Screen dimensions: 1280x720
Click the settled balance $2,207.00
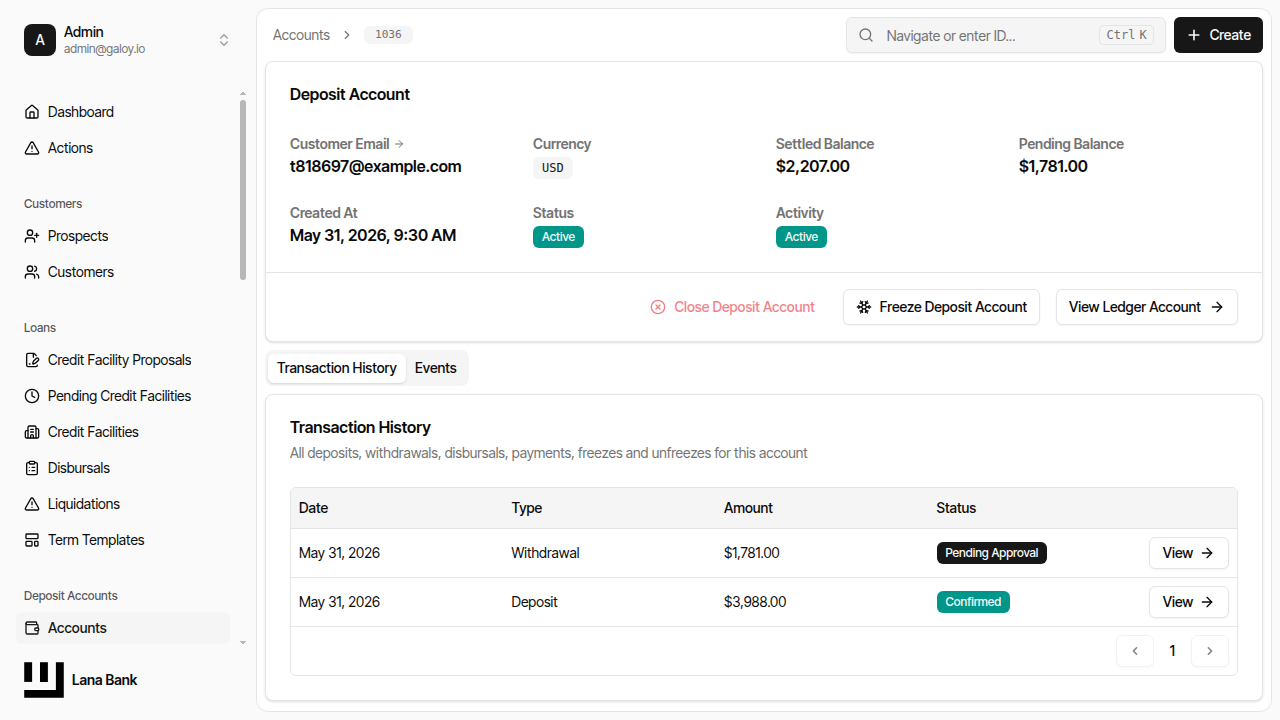[x=813, y=166]
